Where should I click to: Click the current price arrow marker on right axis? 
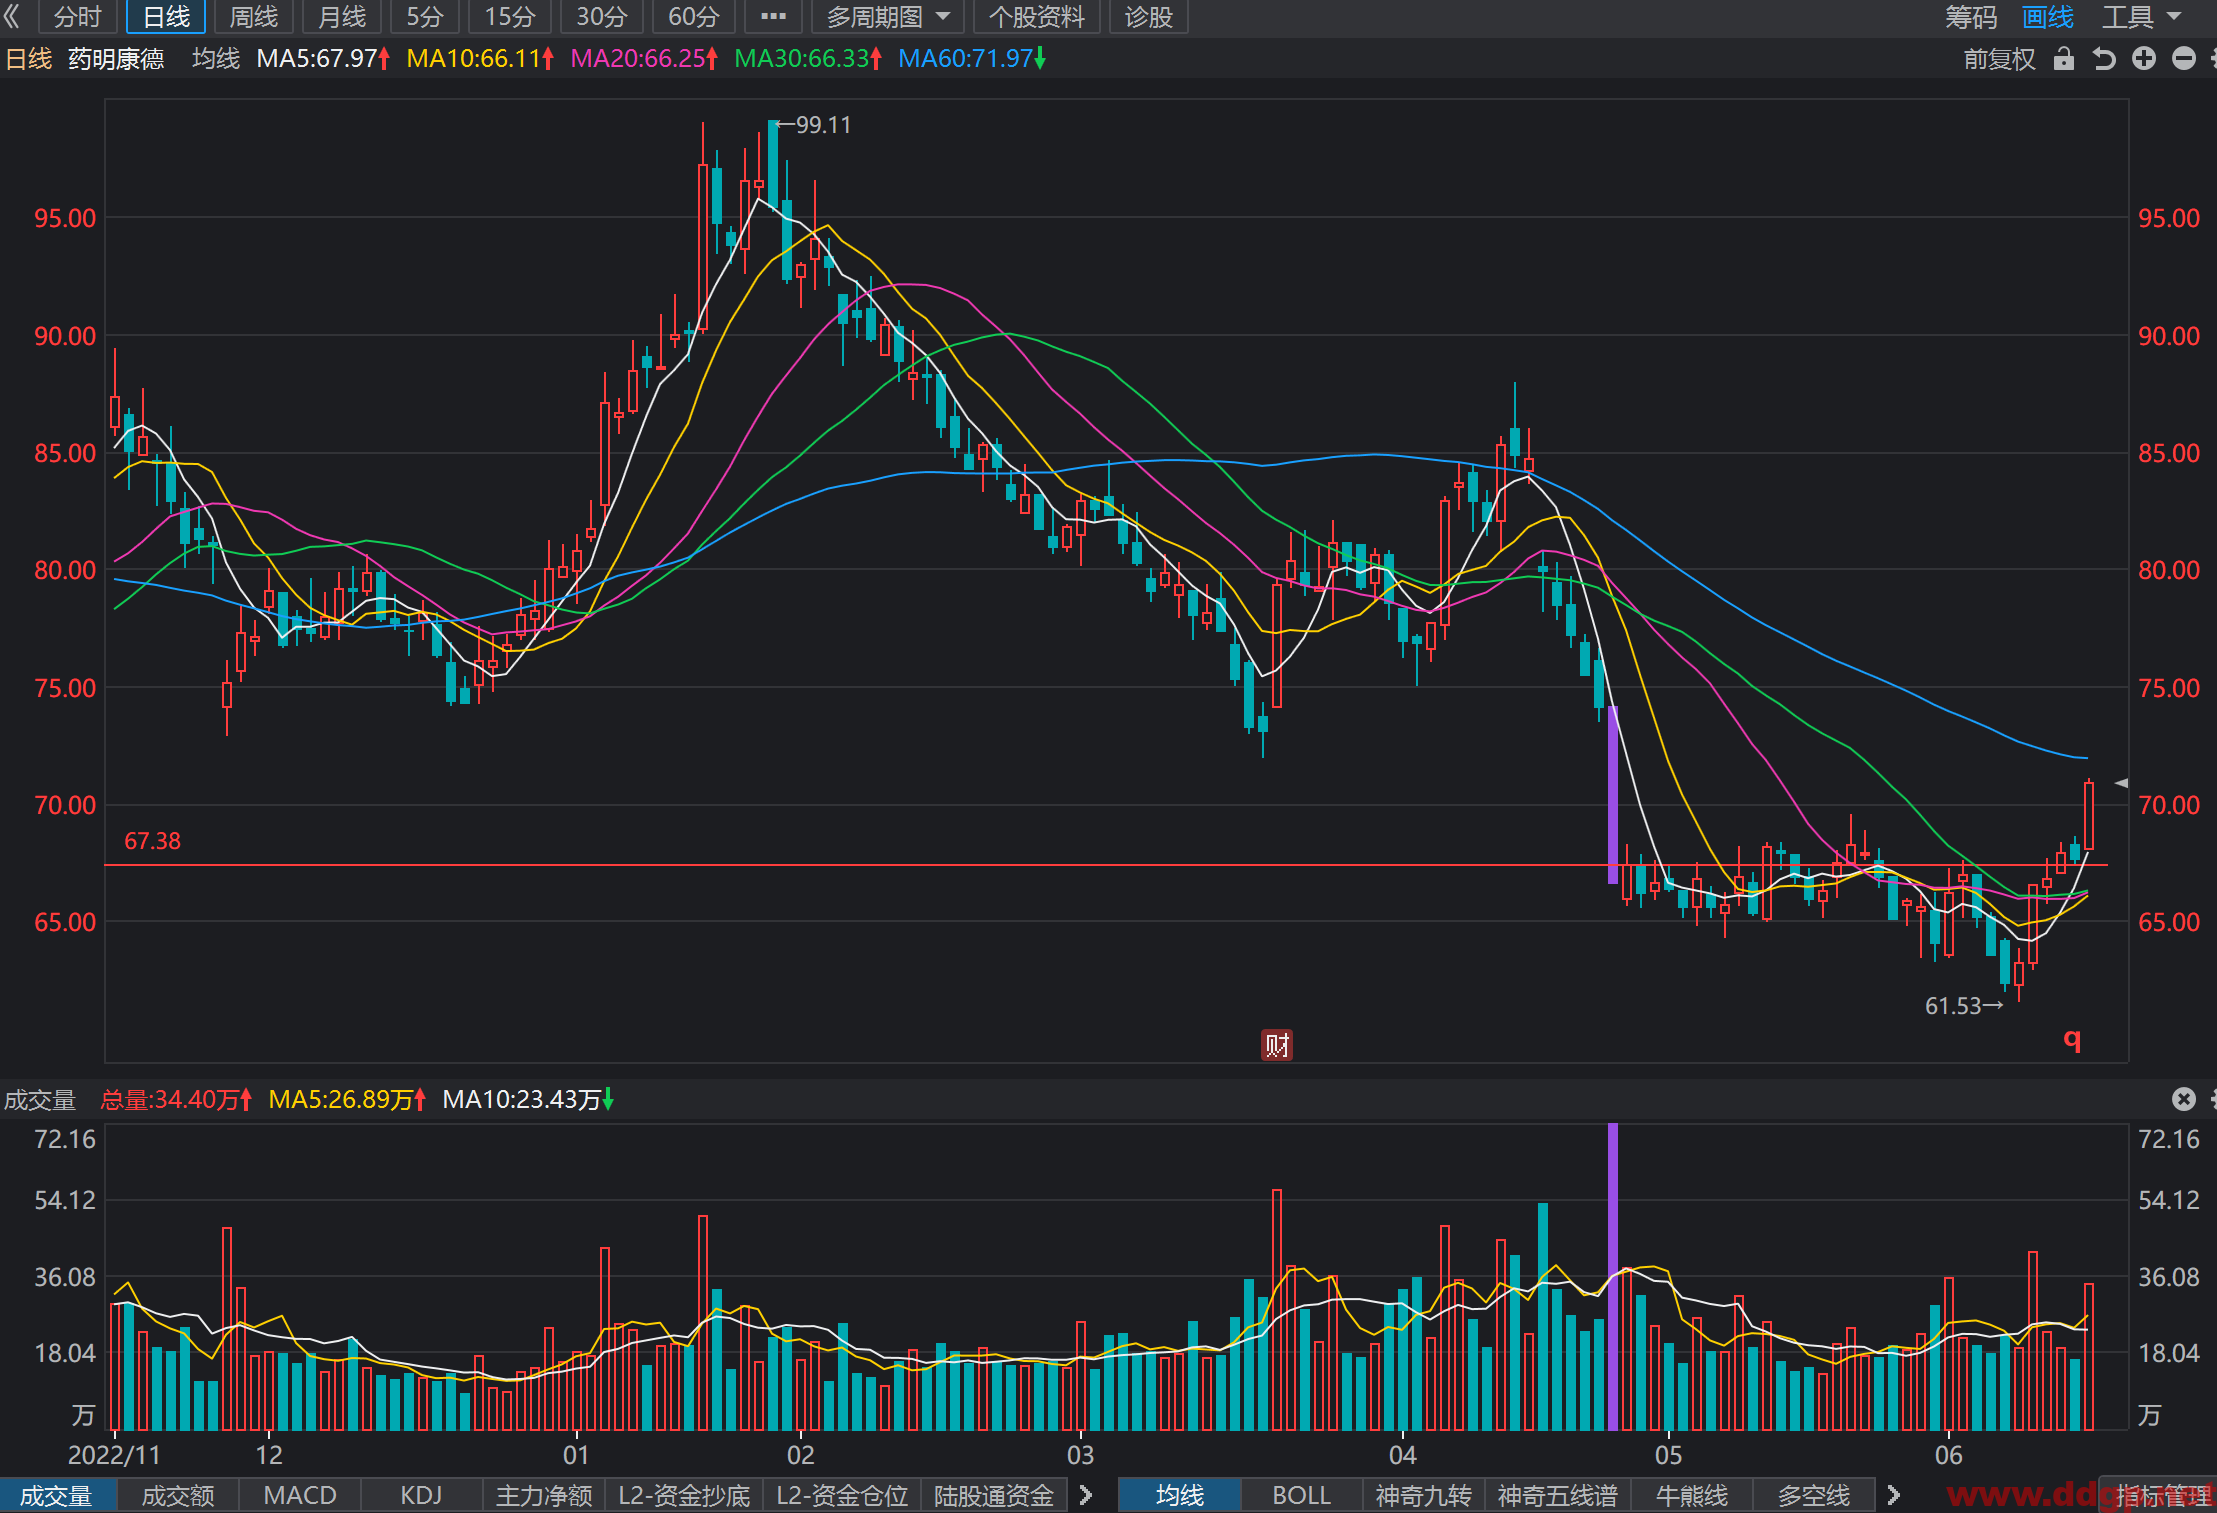(x=2120, y=784)
